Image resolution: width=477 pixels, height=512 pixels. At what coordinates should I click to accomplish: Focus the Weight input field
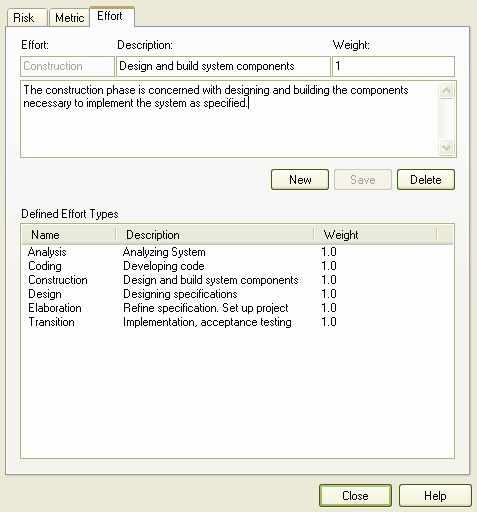393,66
